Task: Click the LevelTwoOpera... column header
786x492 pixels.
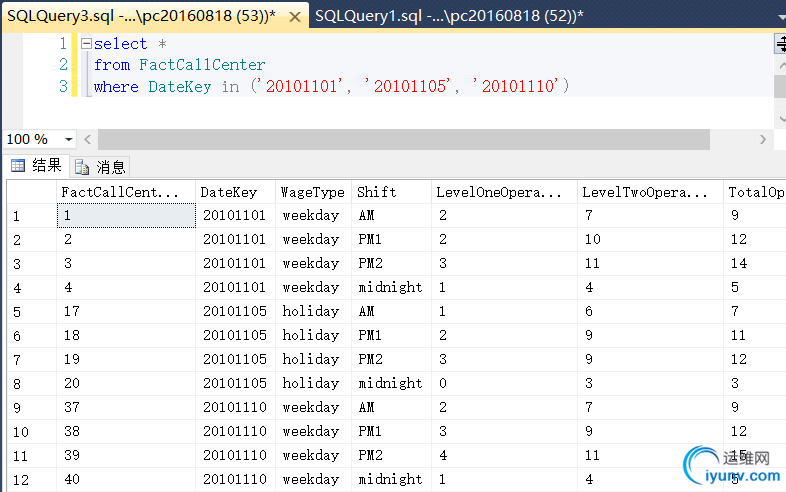Action: click(x=650, y=192)
